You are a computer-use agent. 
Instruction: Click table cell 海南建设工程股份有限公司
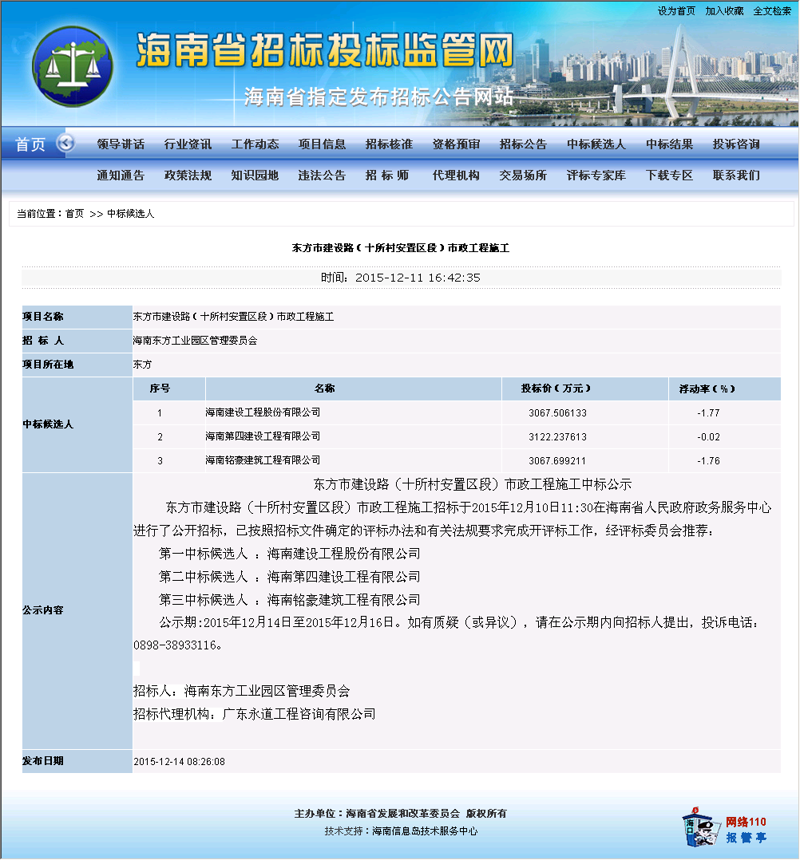(263, 412)
